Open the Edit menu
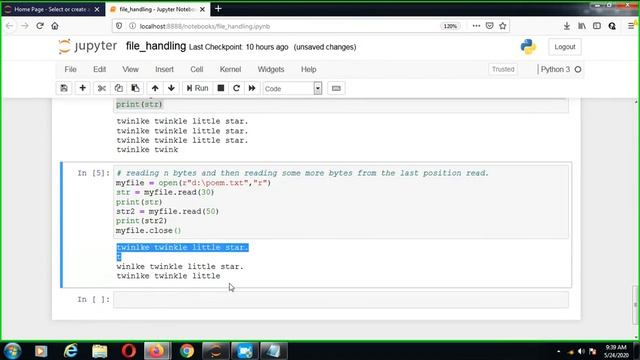Image resolution: width=640 pixels, height=360 pixels. point(99,69)
